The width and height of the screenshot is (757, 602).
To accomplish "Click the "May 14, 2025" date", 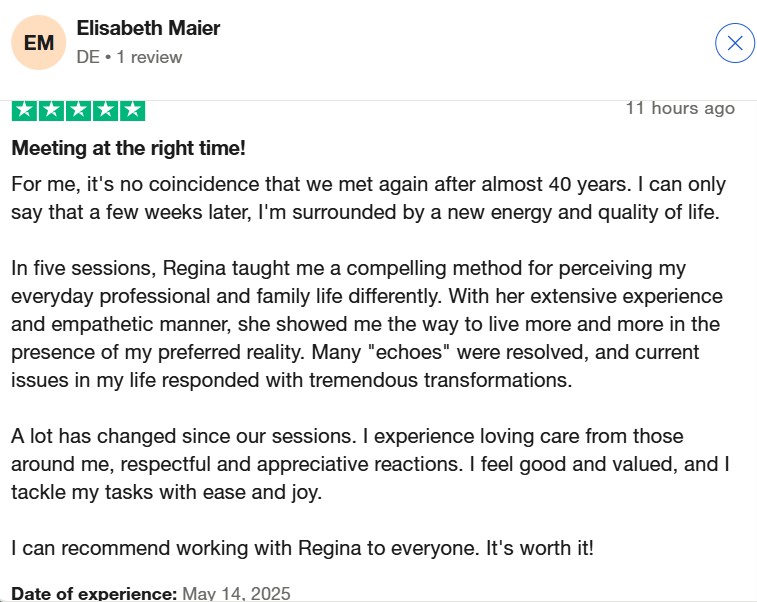I will (237, 593).
